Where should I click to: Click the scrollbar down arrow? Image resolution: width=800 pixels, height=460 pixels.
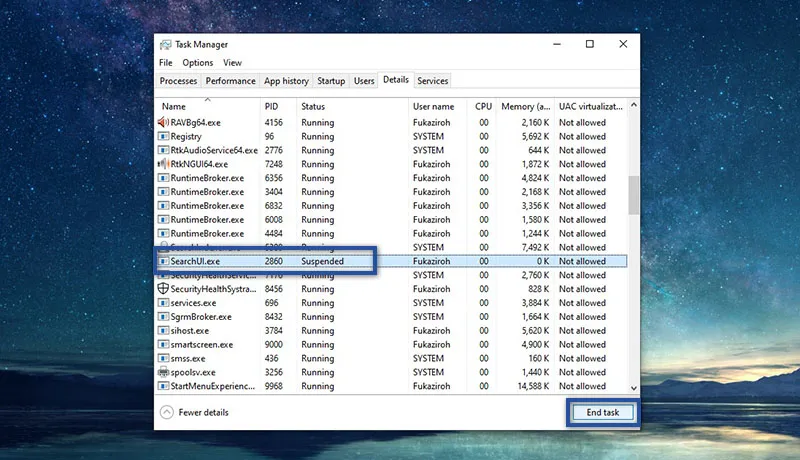(x=634, y=388)
